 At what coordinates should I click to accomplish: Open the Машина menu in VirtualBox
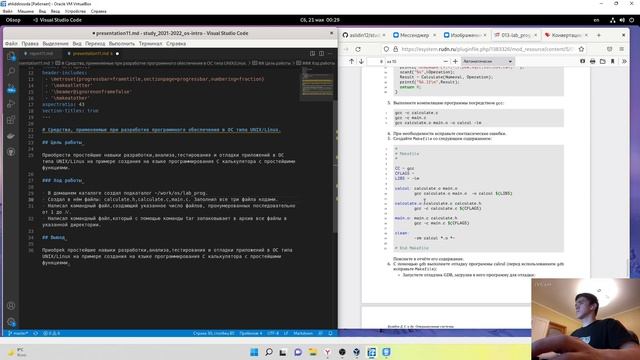pyautogui.click(x=26, y=11)
